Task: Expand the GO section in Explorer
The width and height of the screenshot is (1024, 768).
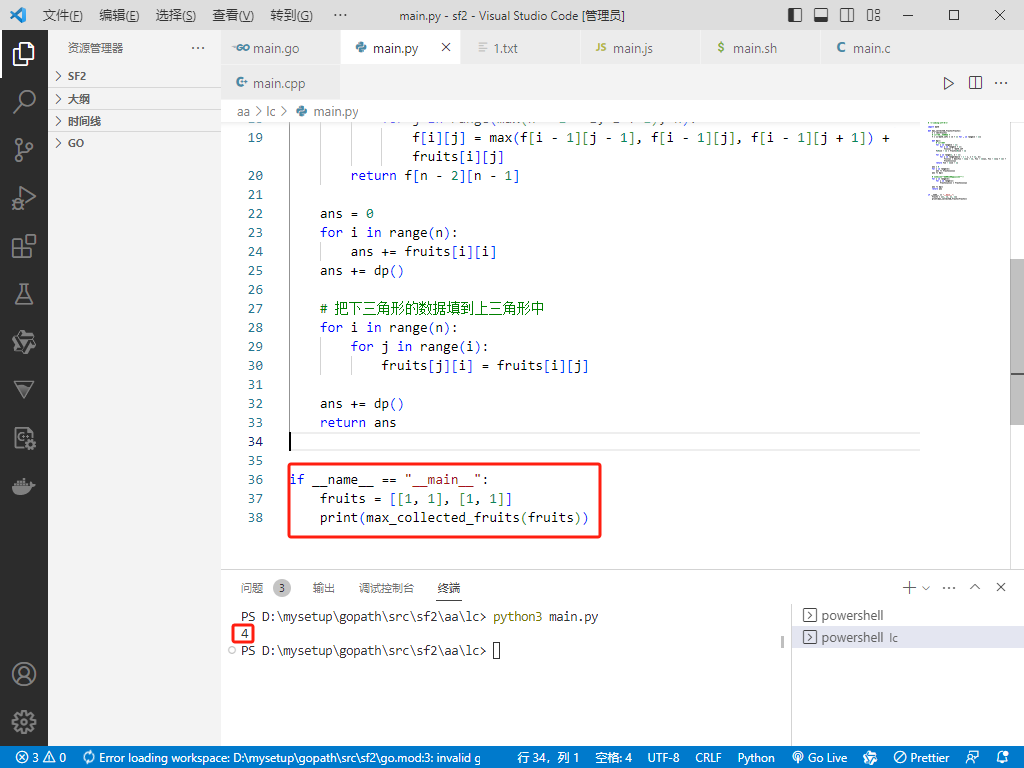Action: coord(135,143)
